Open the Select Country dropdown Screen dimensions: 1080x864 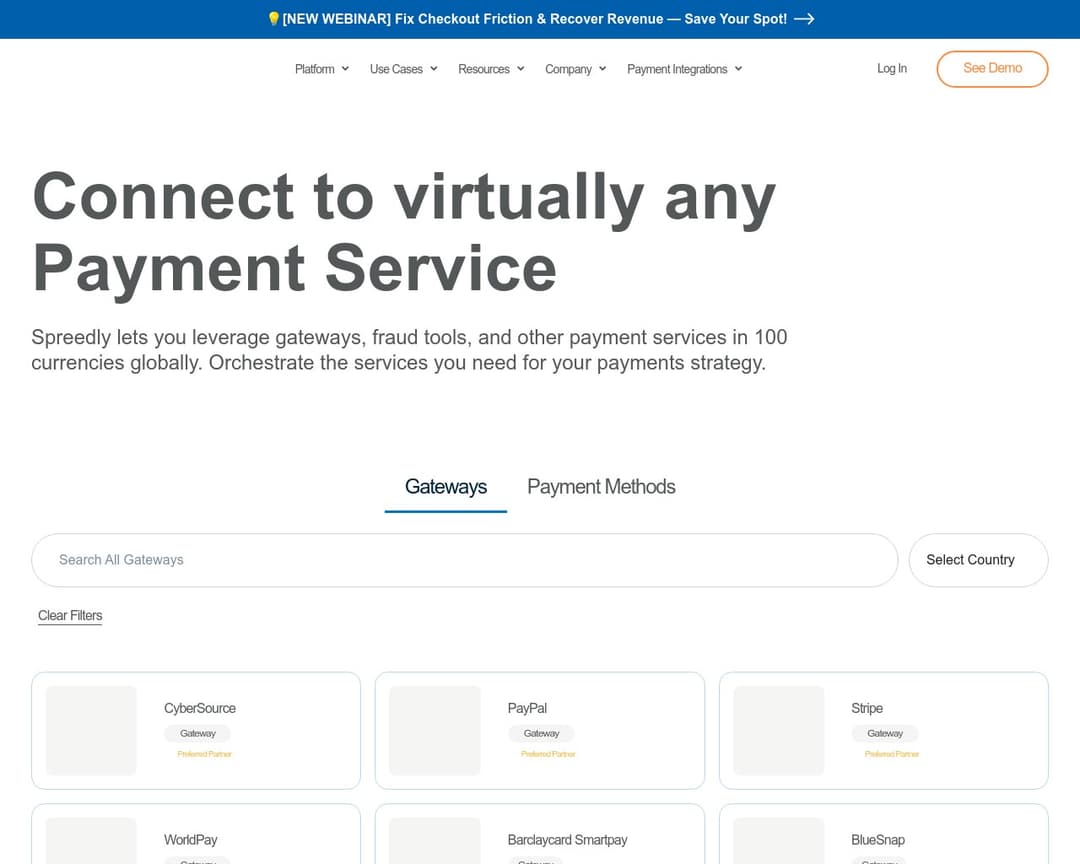tap(979, 560)
